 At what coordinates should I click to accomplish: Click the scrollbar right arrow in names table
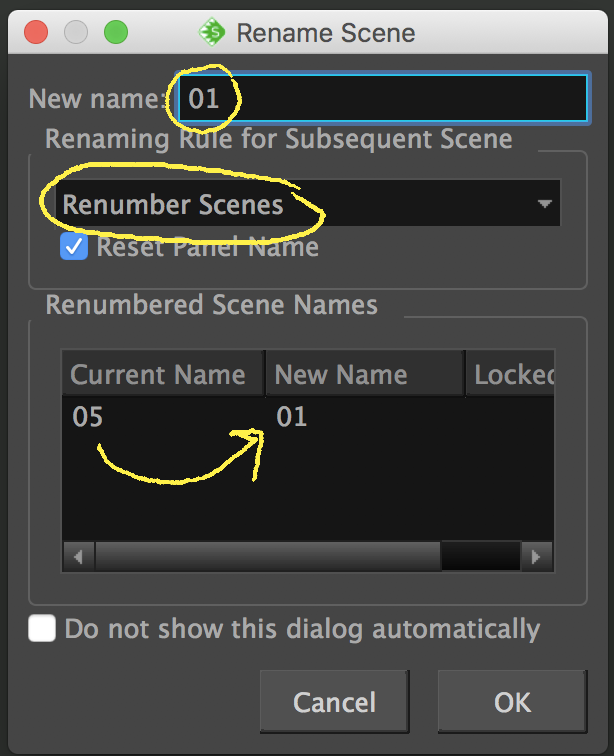537,556
